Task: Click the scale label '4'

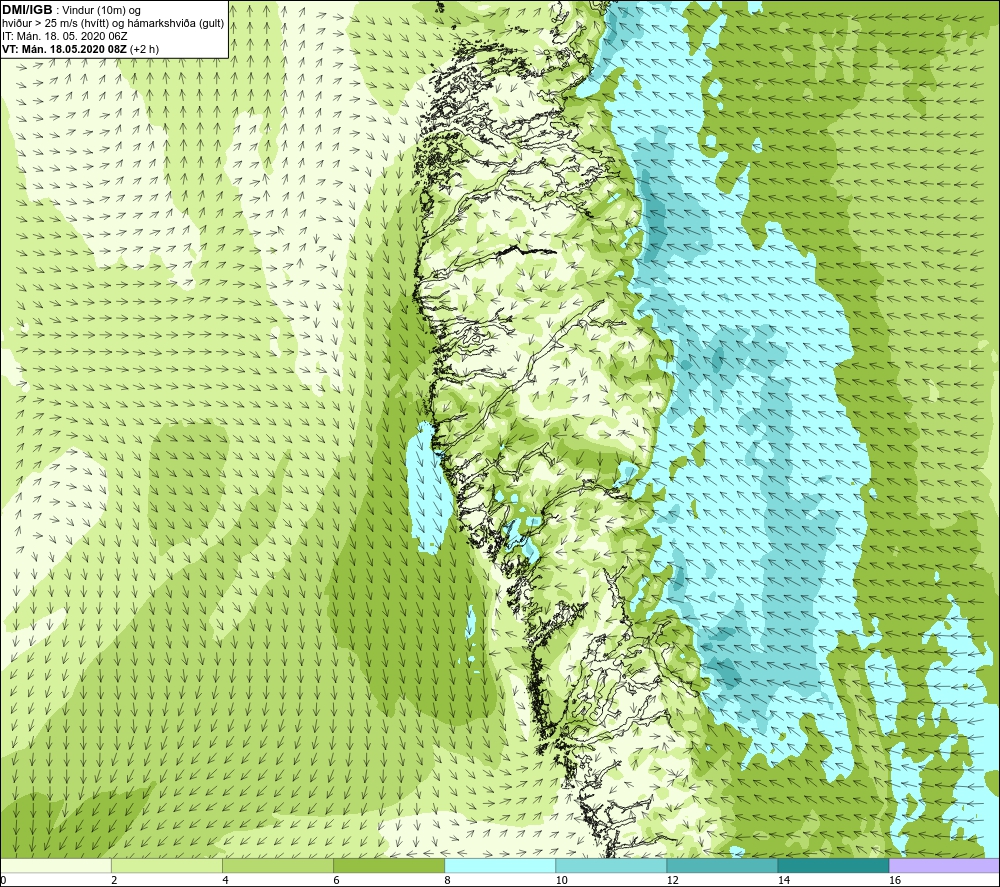Action: [225, 880]
